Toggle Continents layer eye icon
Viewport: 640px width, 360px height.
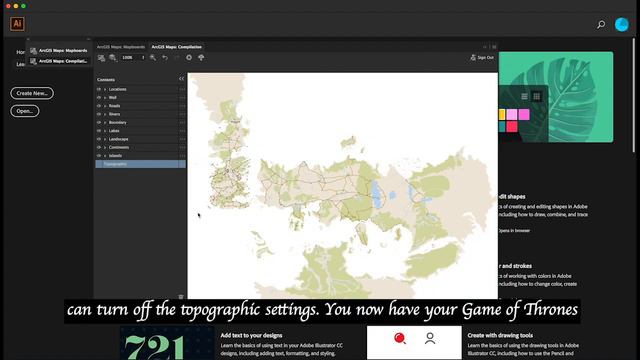[x=99, y=147]
